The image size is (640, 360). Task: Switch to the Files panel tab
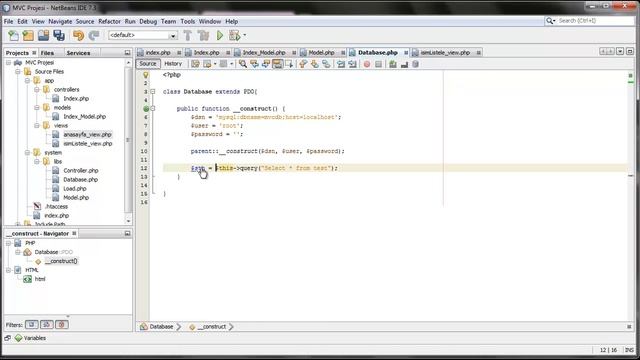pyautogui.click(x=47, y=53)
